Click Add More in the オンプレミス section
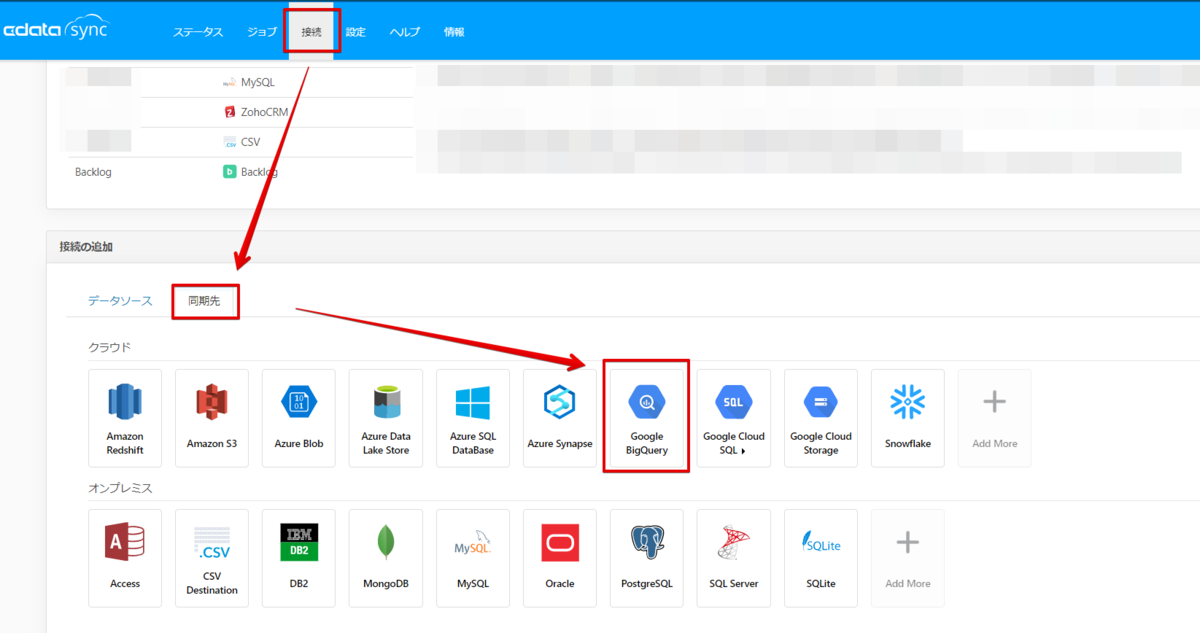 point(908,558)
